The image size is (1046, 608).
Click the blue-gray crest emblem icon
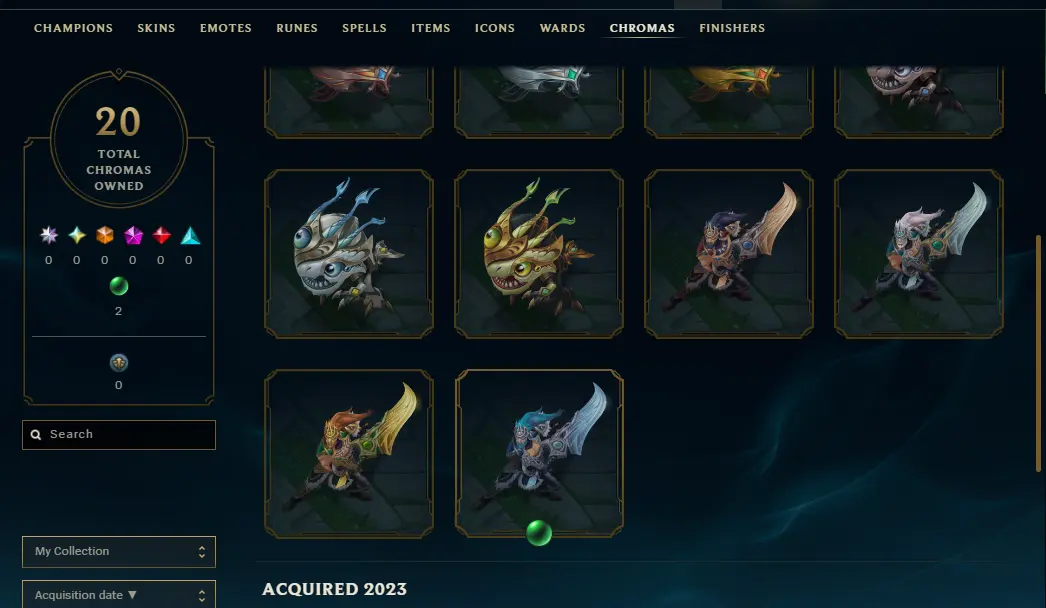(x=119, y=362)
